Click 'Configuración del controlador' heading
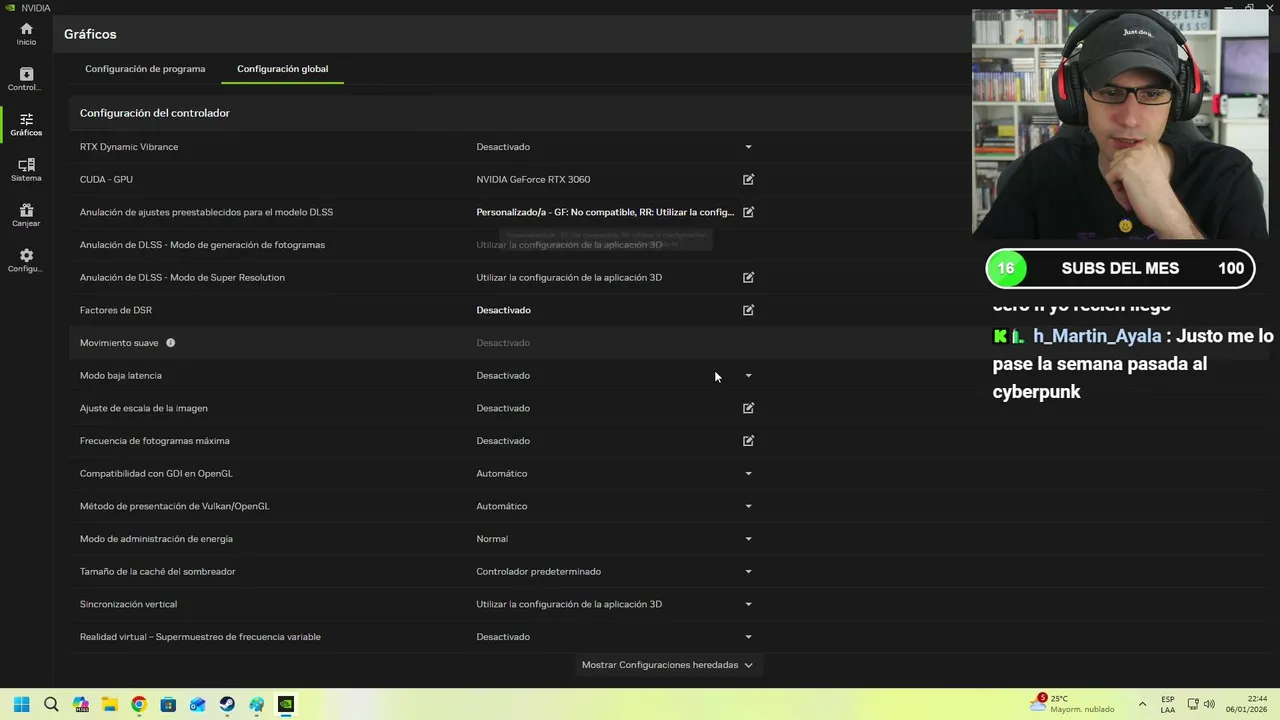Image resolution: width=1280 pixels, height=720 pixels. click(155, 113)
